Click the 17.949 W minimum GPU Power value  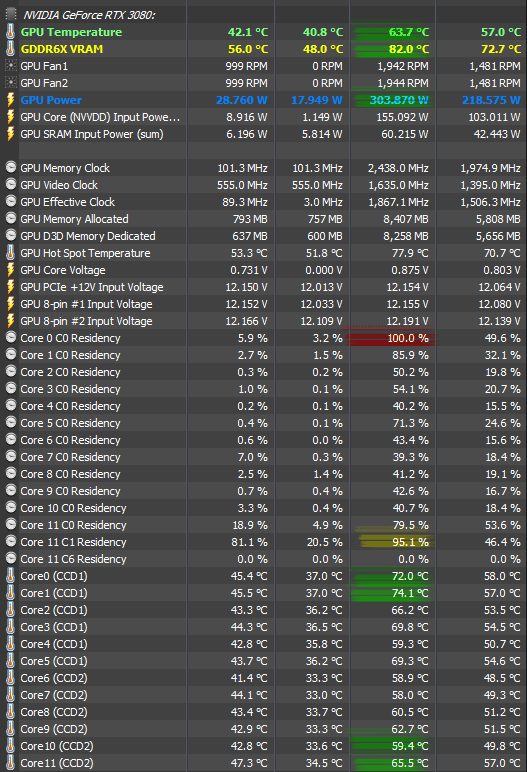click(x=317, y=100)
